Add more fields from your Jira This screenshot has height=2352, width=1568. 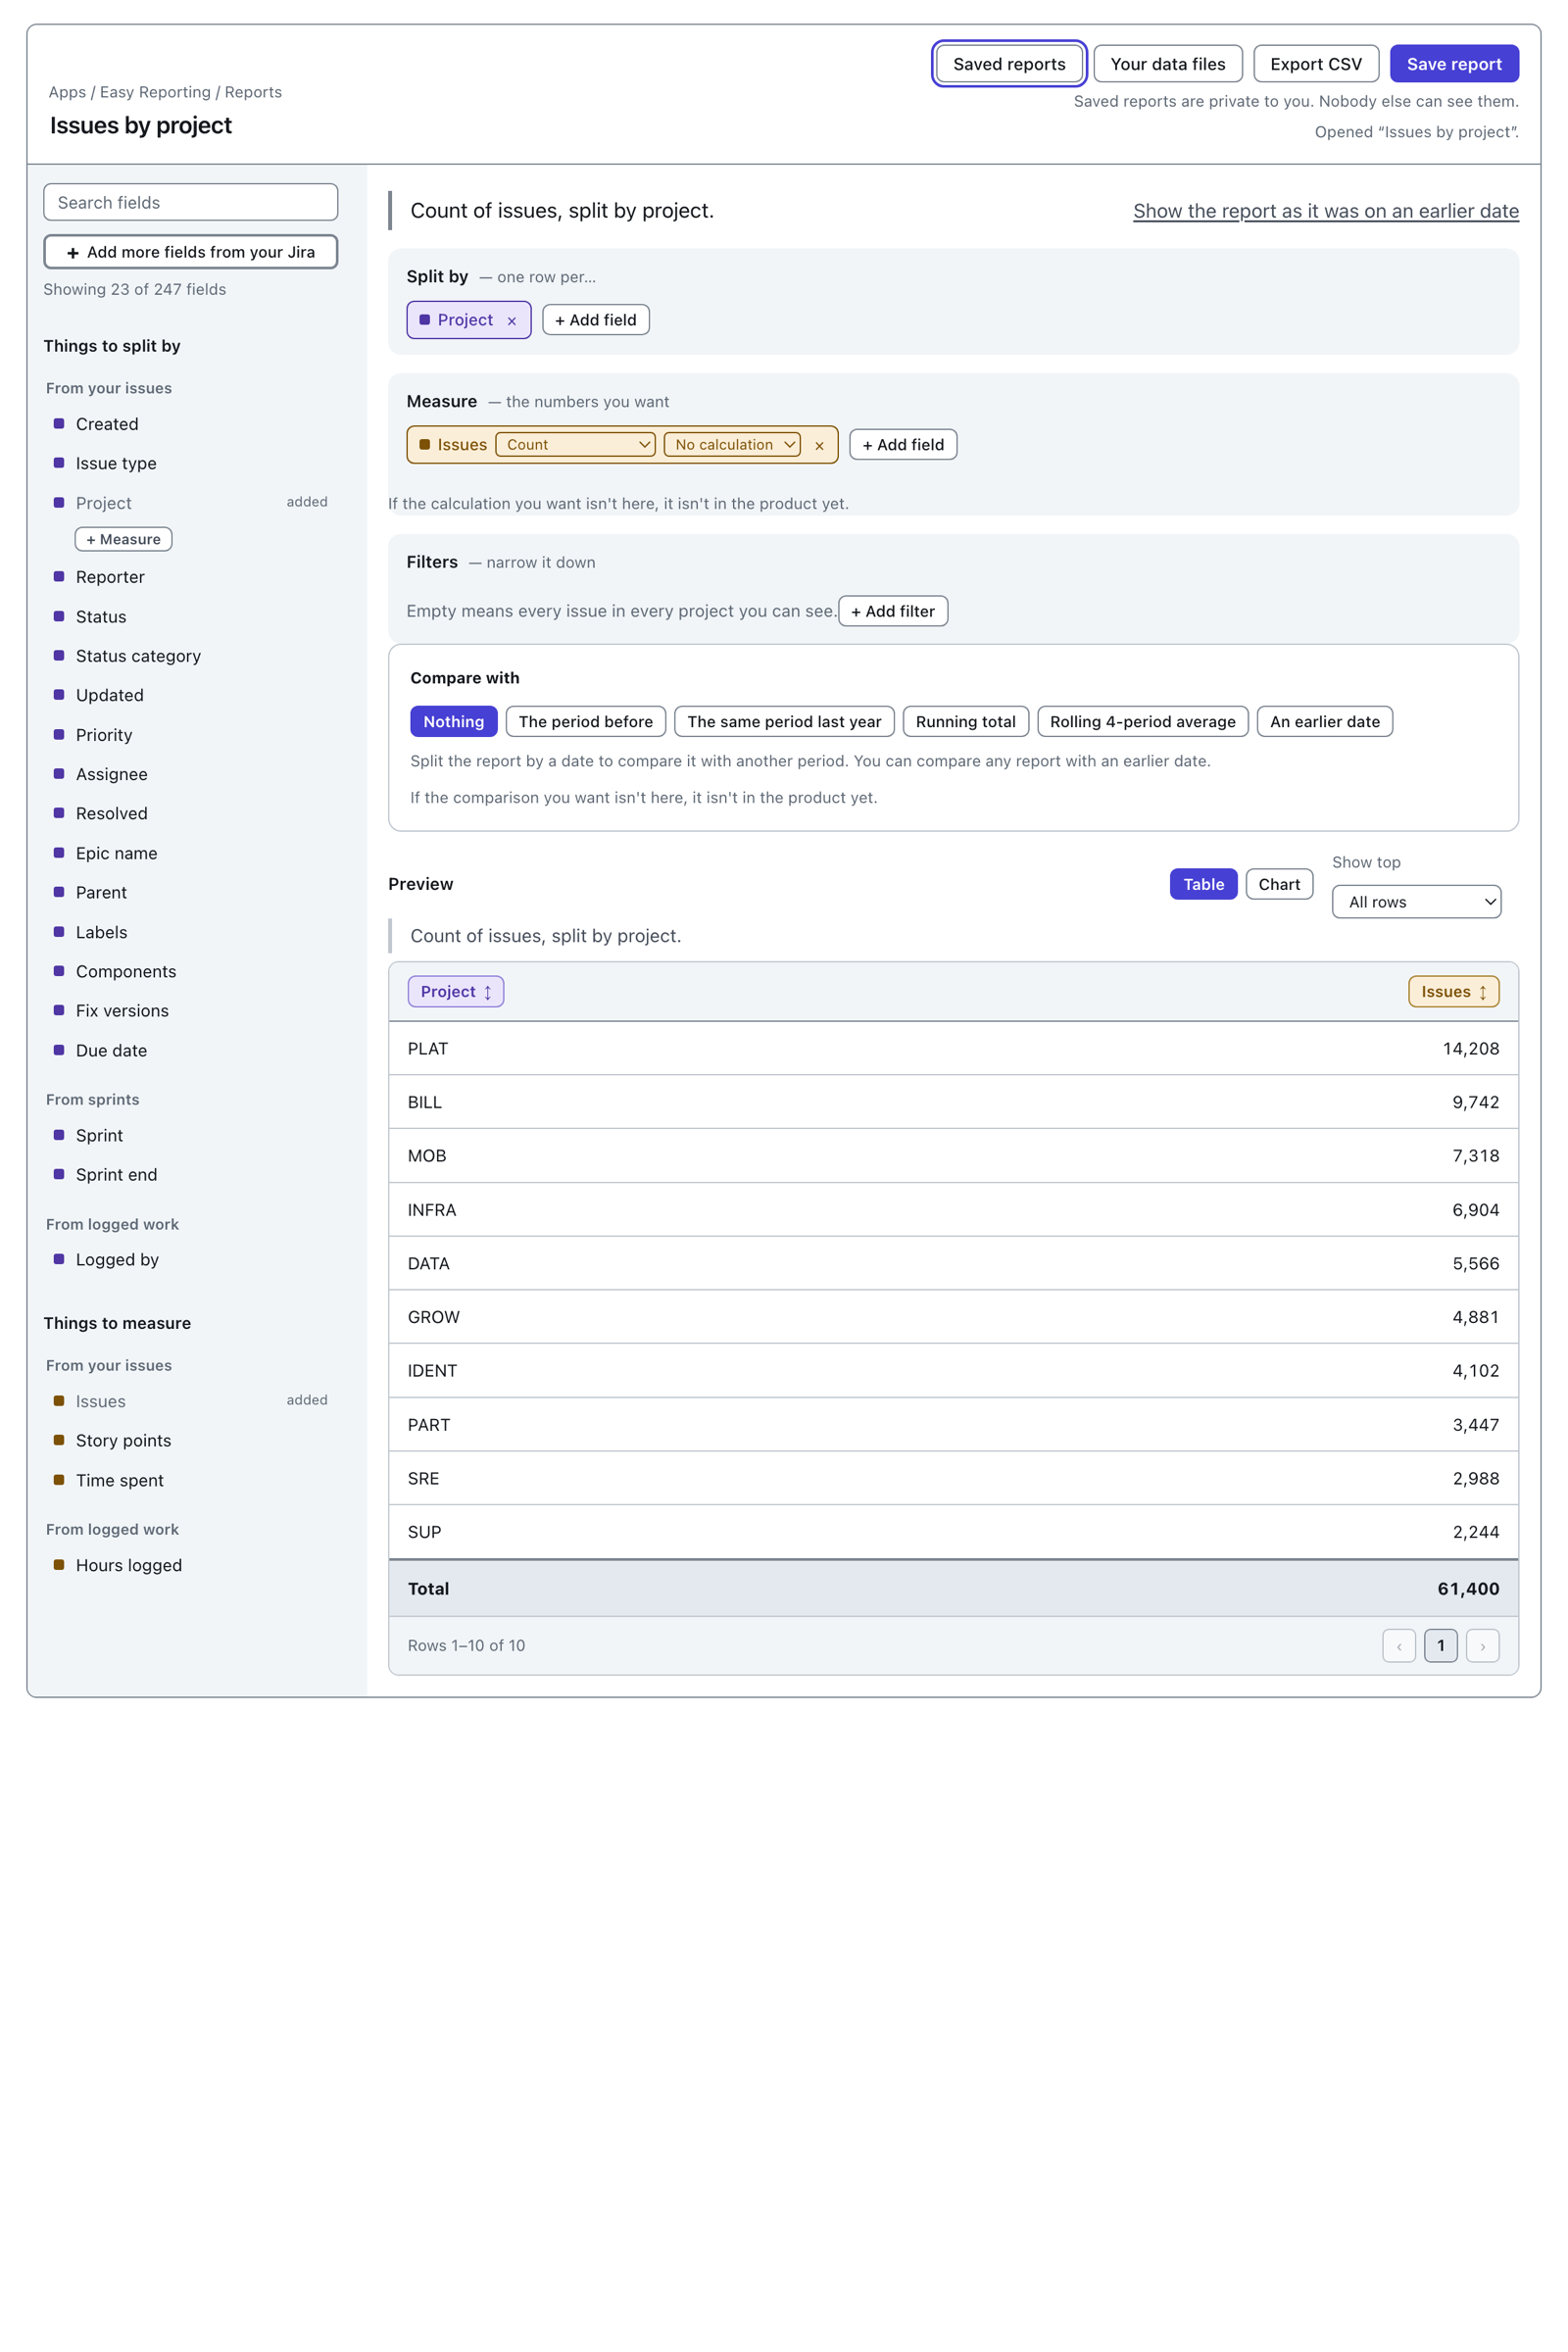coord(191,252)
